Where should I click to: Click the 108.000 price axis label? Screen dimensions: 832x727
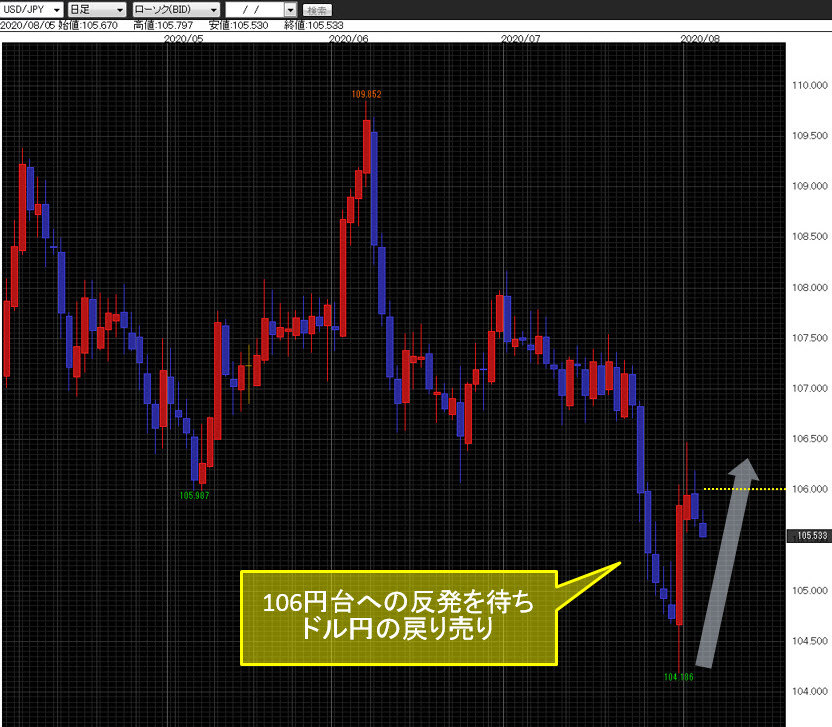(x=810, y=287)
